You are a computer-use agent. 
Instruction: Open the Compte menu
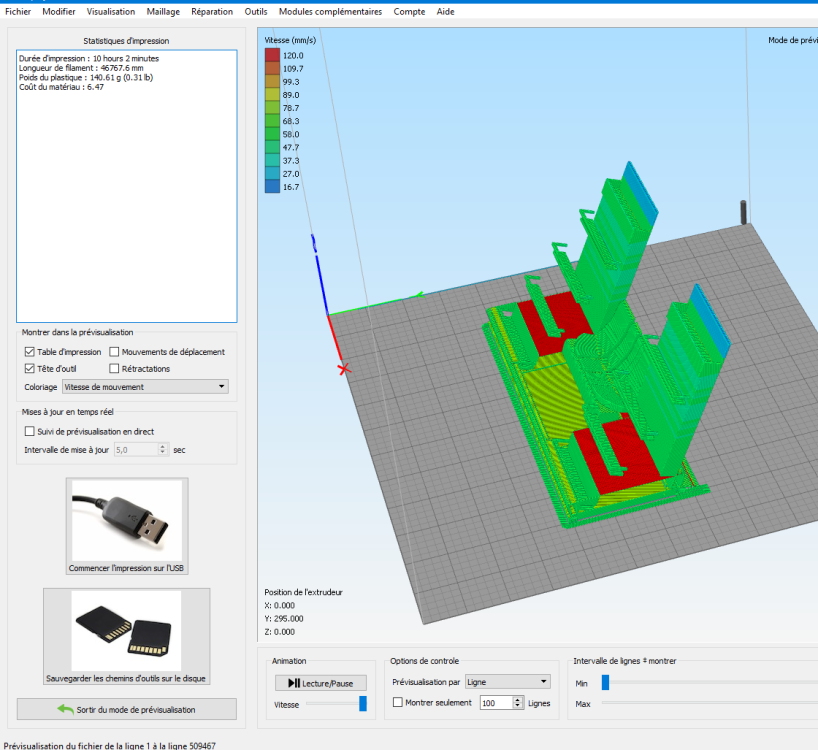pos(409,11)
